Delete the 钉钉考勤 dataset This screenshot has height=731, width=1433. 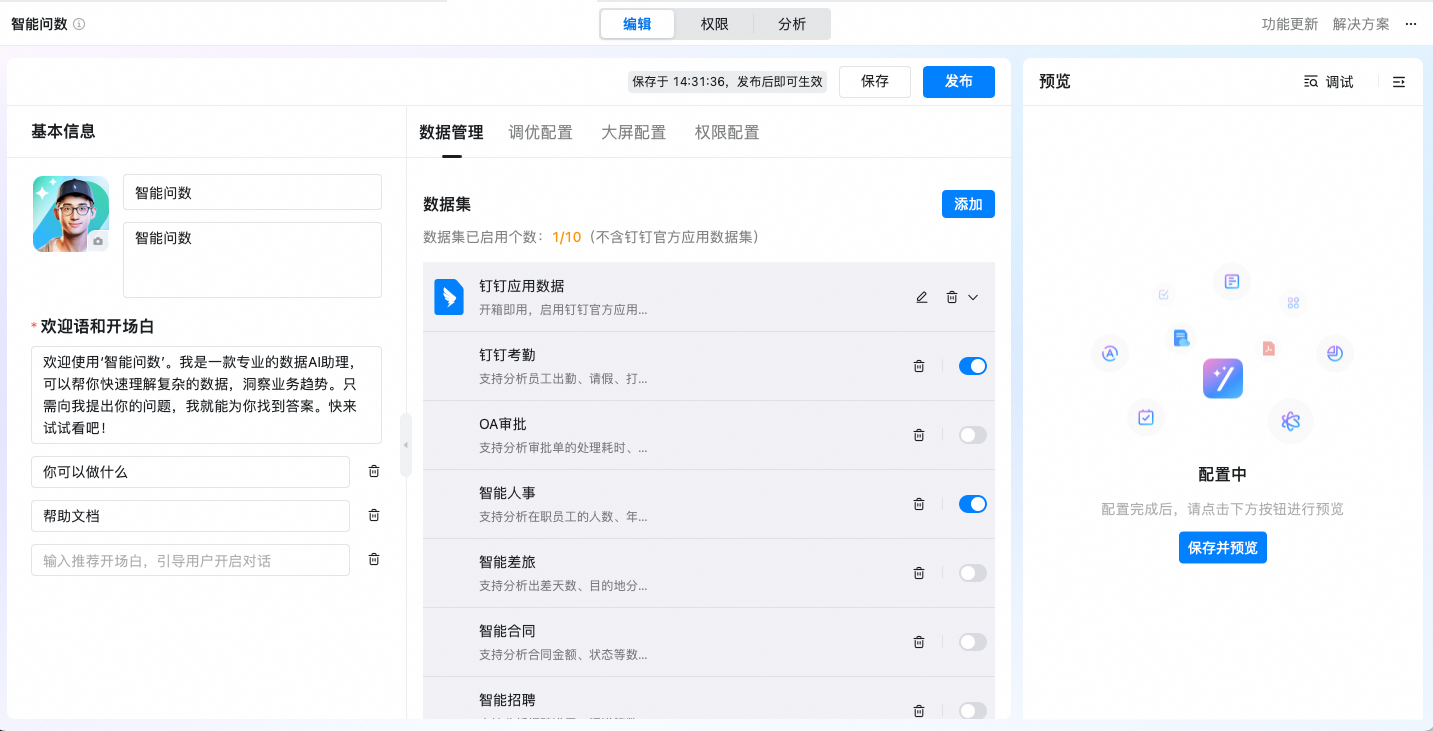click(x=919, y=366)
